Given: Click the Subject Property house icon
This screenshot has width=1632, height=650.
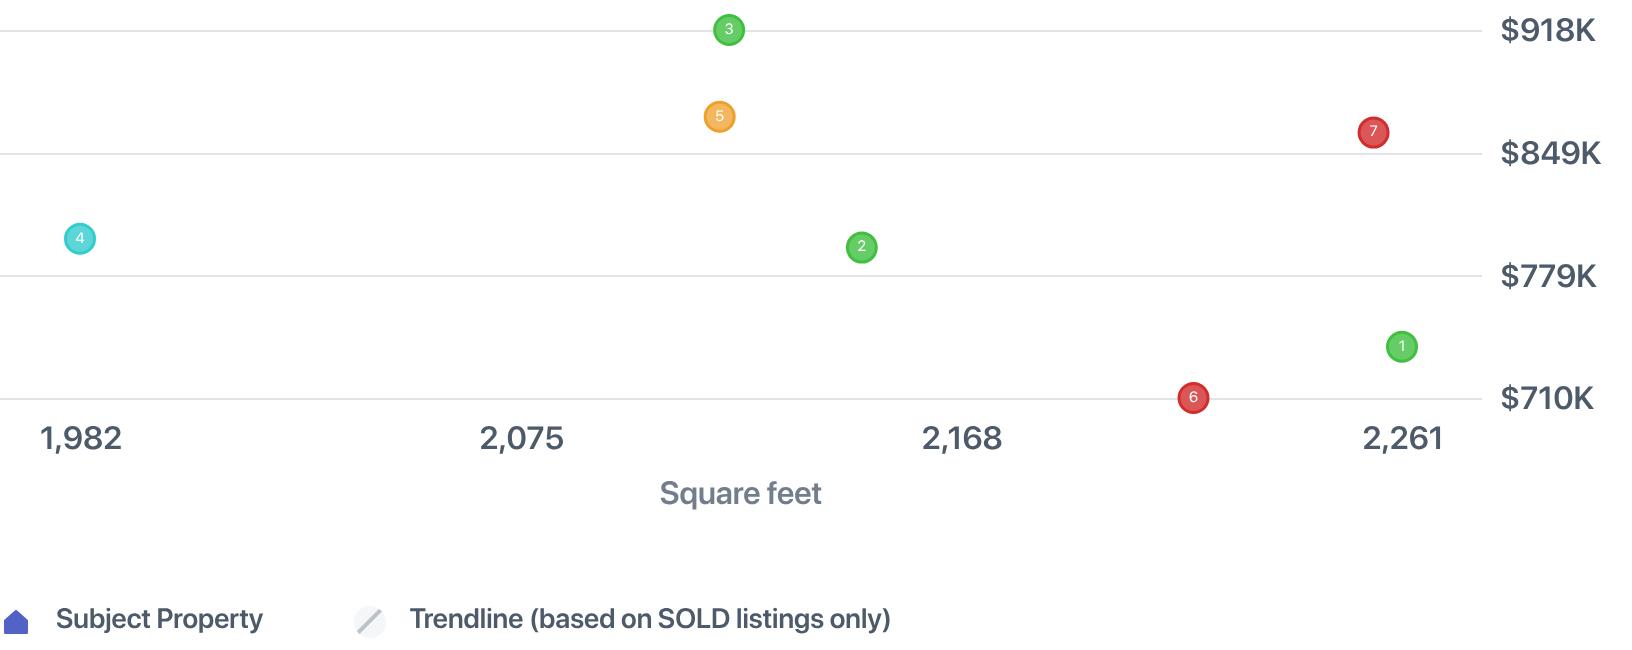Looking at the screenshot, I should tap(17, 622).
